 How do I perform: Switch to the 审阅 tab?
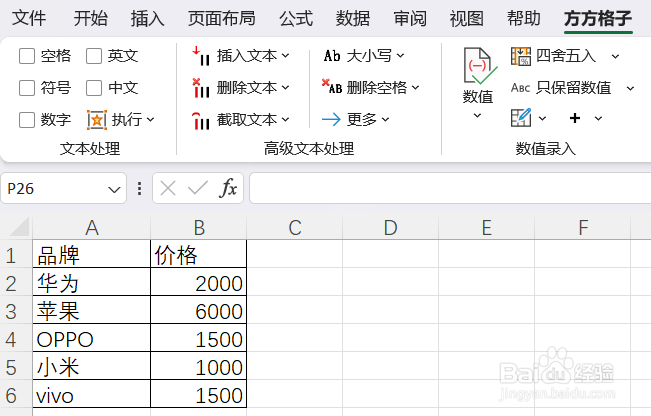[x=410, y=18]
